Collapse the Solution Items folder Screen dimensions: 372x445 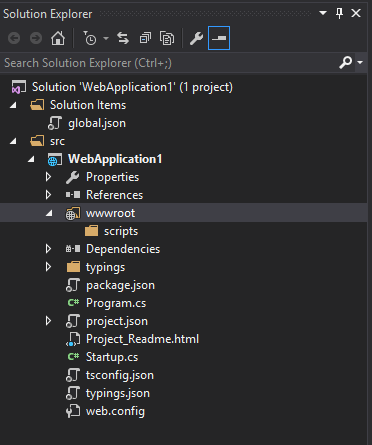coord(13,105)
